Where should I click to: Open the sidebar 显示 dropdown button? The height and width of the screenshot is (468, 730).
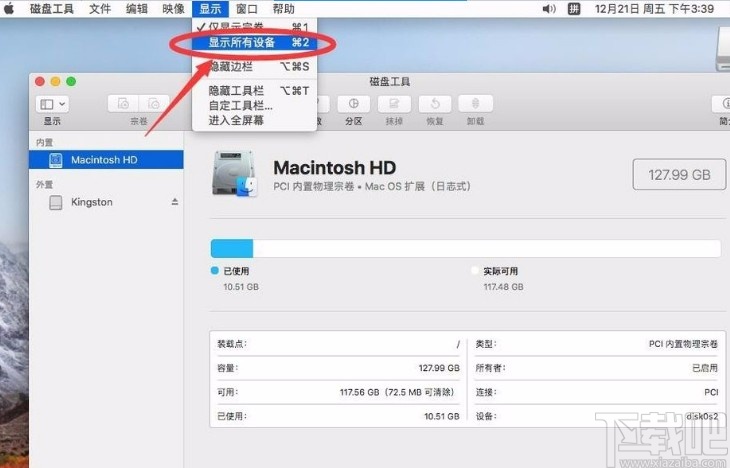[x=52, y=104]
